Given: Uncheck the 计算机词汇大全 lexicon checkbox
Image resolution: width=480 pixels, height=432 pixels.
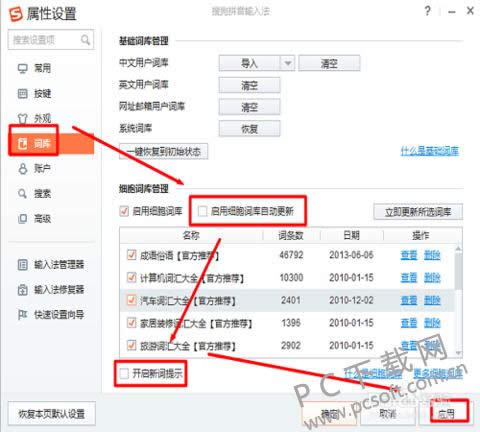Looking at the screenshot, I should (131, 277).
